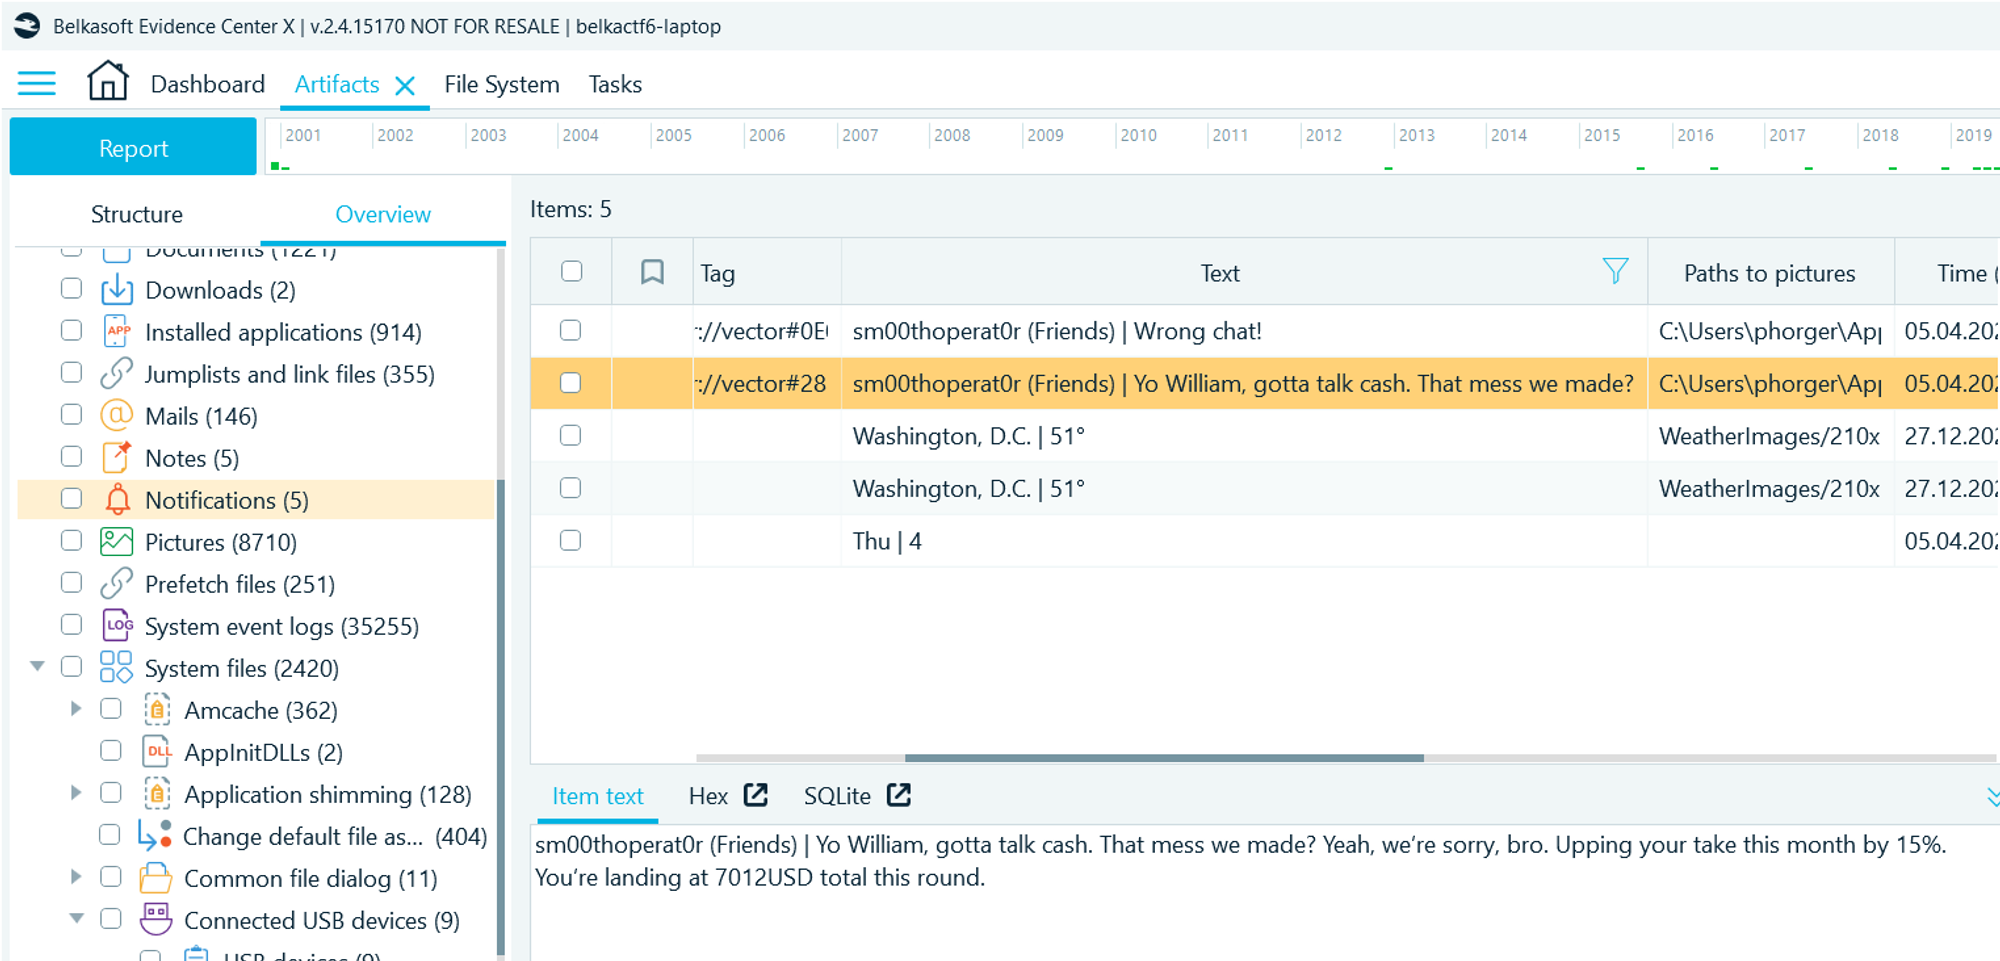Screen dimensions: 2000x961
Task: Click the bookmark column header icon
Action: pyautogui.click(x=652, y=272)
